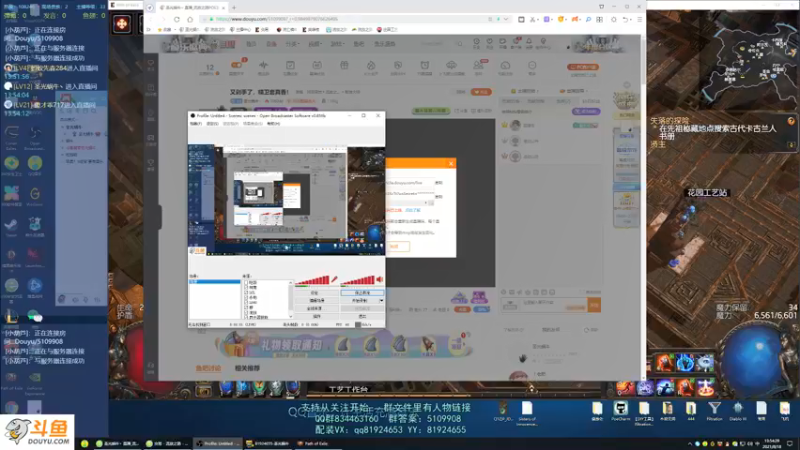Open a new browser tab
800x450 pixels.
pyautogui.click(x=234, y=8)
